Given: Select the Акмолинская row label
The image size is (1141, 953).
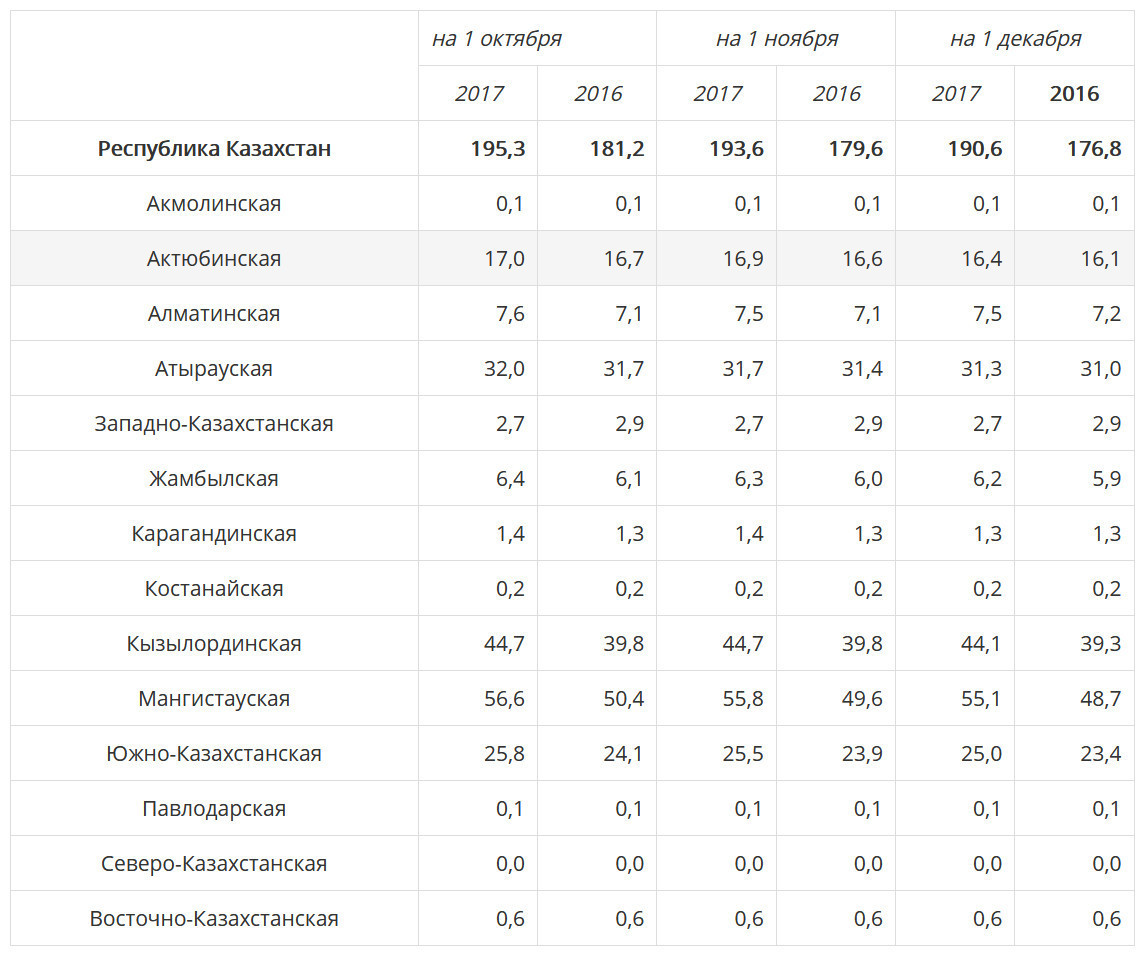Looking at the screenshot, I should (x=214, y=204).
